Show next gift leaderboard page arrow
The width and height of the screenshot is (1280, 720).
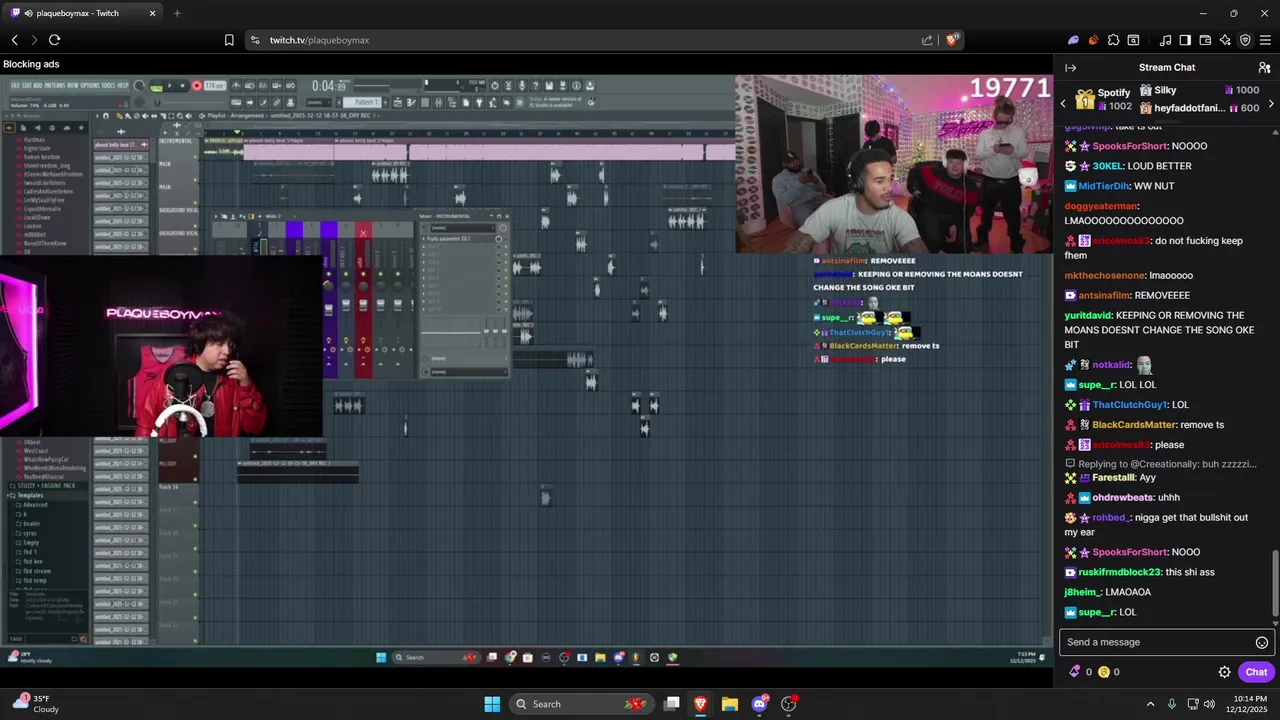(x=1271, y=103)
